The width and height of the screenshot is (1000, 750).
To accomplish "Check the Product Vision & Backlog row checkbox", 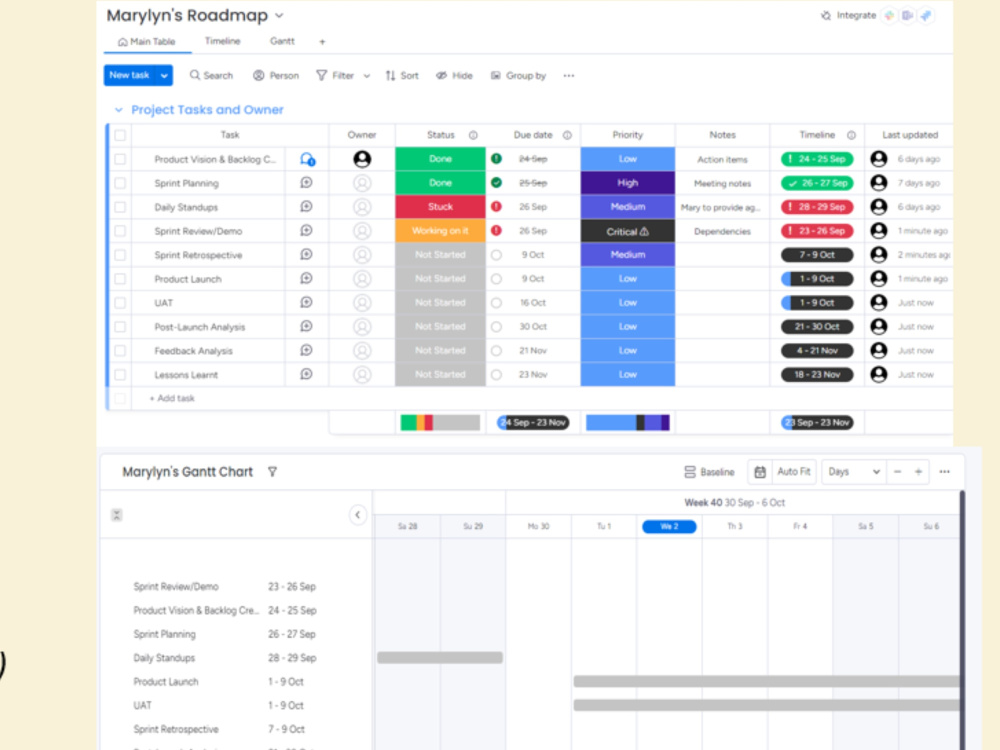I will (120, 159).
